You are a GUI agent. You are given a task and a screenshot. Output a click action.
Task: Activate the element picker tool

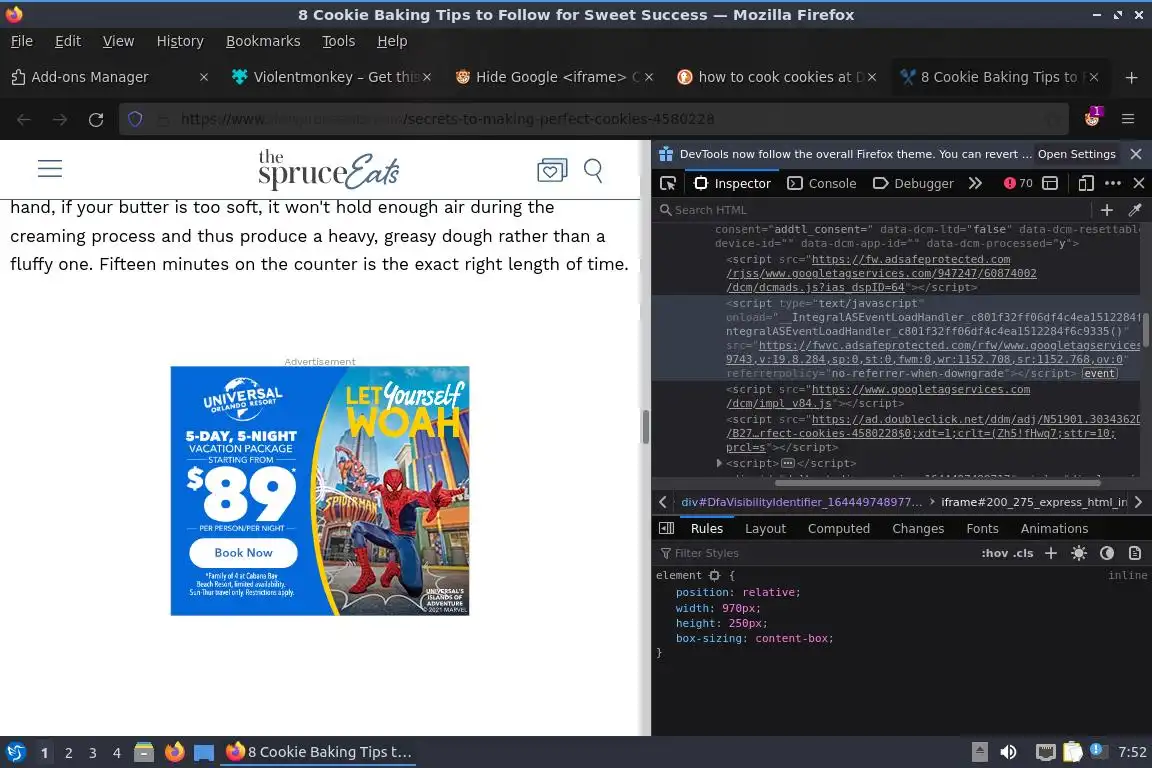coord(668,183)
